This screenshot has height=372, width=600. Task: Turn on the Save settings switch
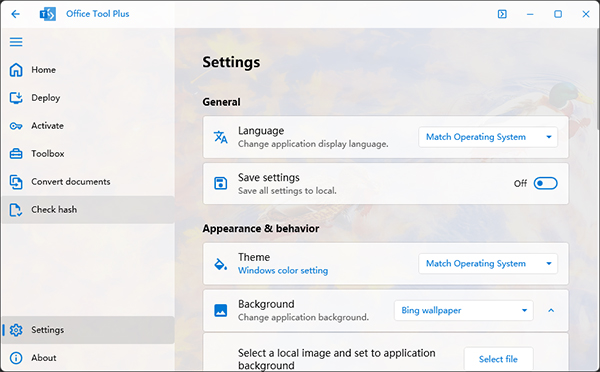545,183
